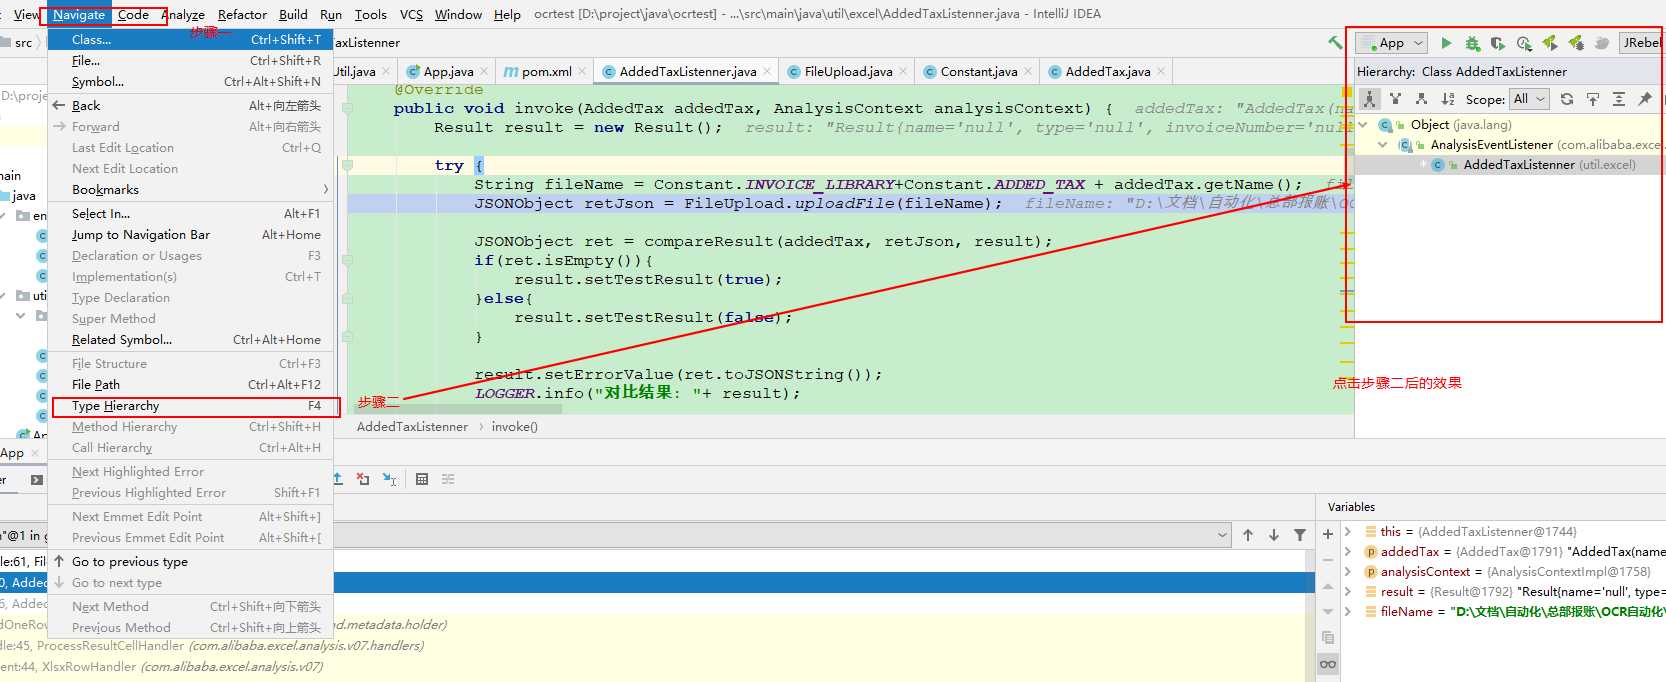Click the show watches glasses icon
Image resolution: width=1666 pixels, height=682 pixels.
[1328, 664]
